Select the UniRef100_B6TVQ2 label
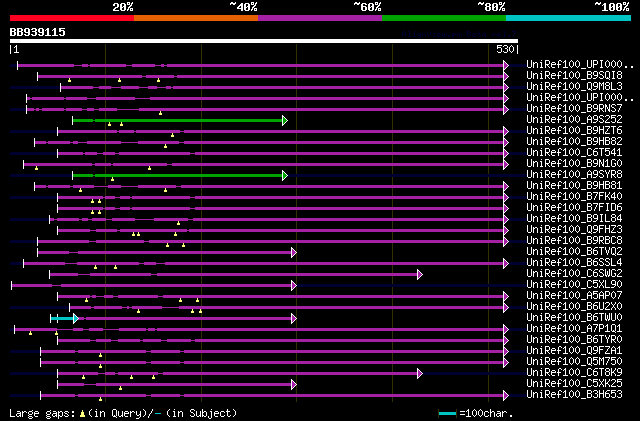The height and width of the screenshot is (421, 640). pyautogui.click(x=574, y=252)
